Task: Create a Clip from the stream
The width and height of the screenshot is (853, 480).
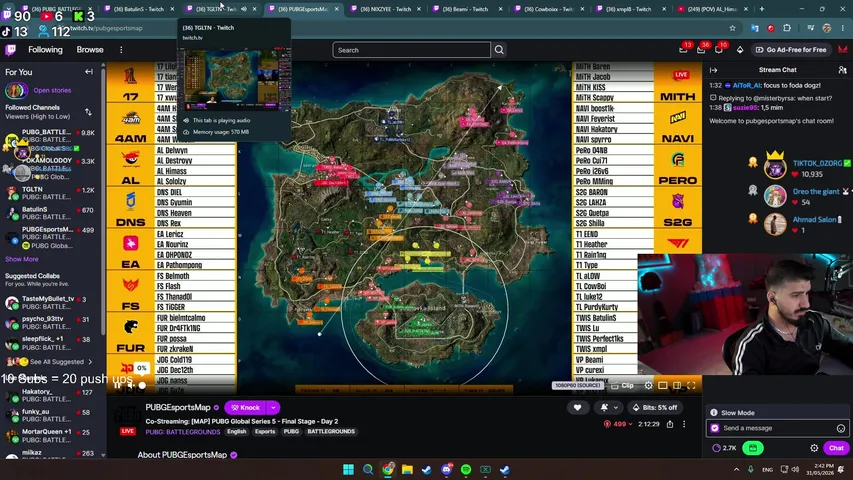Action: tap(622, 385)
